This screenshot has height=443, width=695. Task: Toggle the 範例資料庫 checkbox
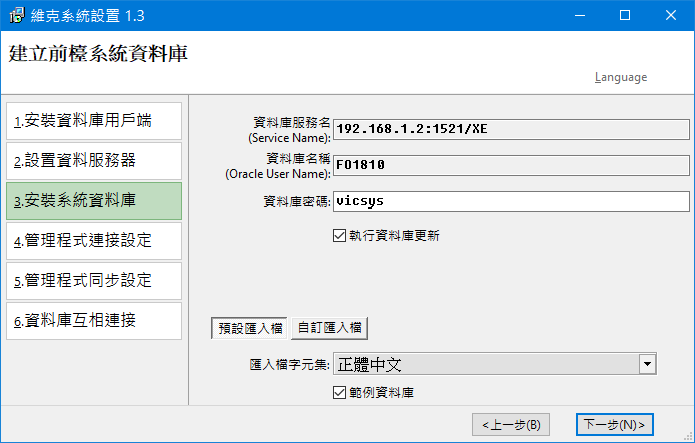coord(340,393)
